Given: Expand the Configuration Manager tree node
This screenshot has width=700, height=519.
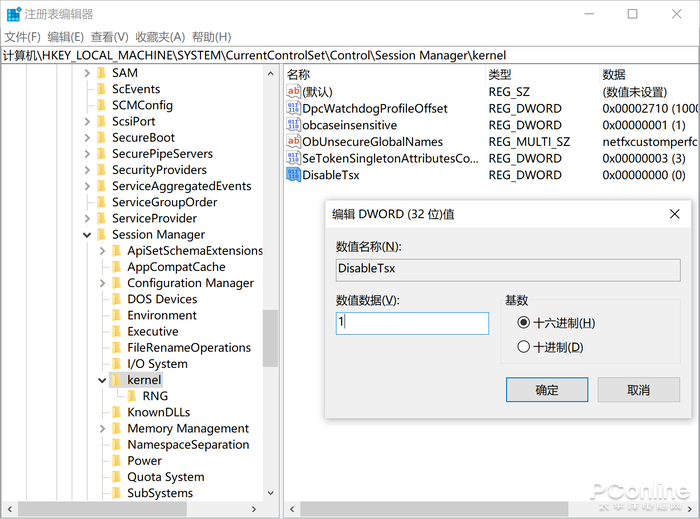Looking at the screenshot, I should click(x=102, y=283).
